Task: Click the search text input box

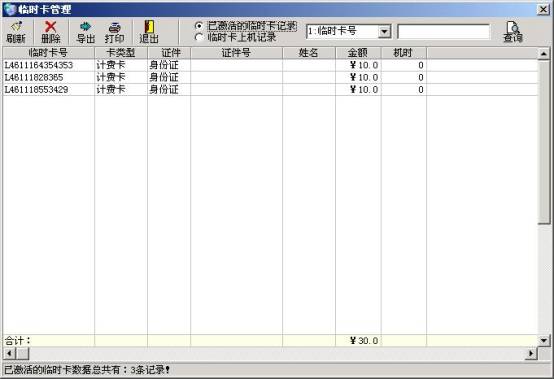Action: pyautogui.click(x=444, y=32)
